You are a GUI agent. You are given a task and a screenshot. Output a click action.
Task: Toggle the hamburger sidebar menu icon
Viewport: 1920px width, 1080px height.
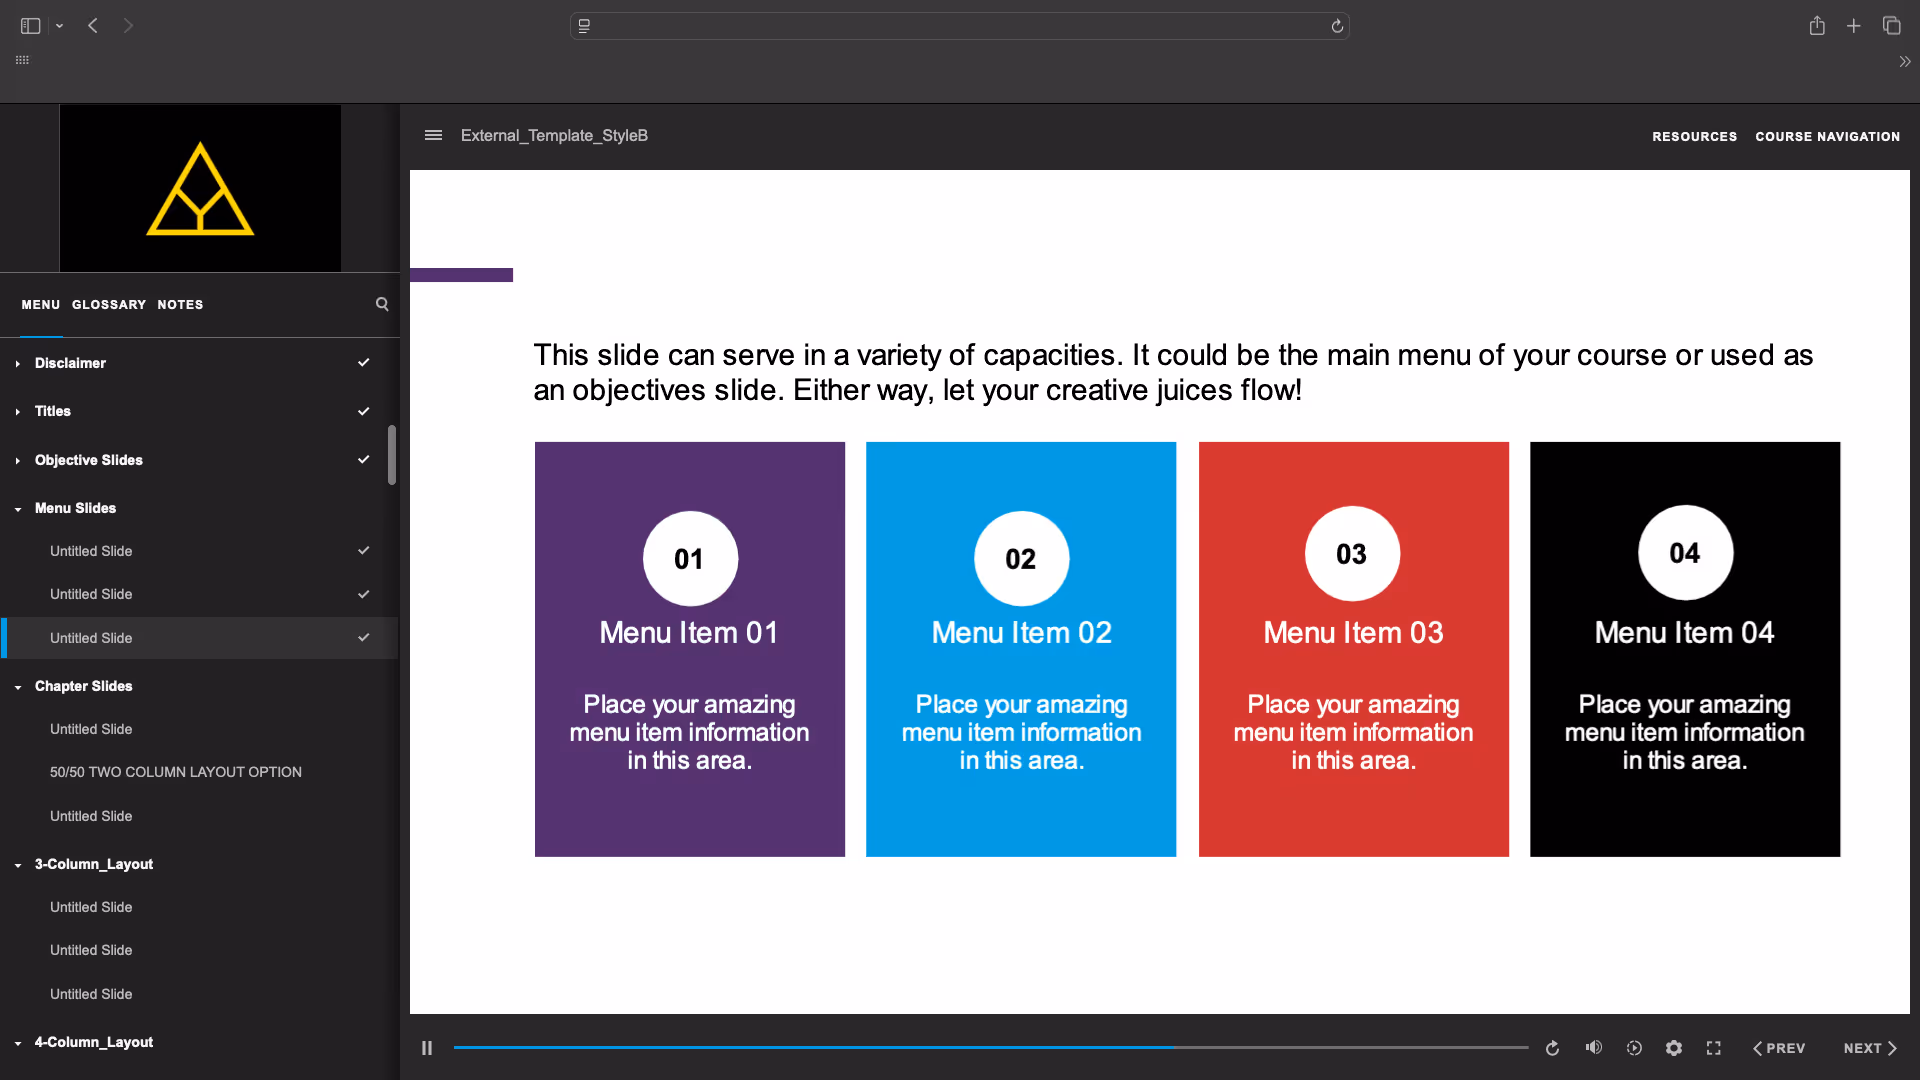pyautogui.click(x=433, y=135)
